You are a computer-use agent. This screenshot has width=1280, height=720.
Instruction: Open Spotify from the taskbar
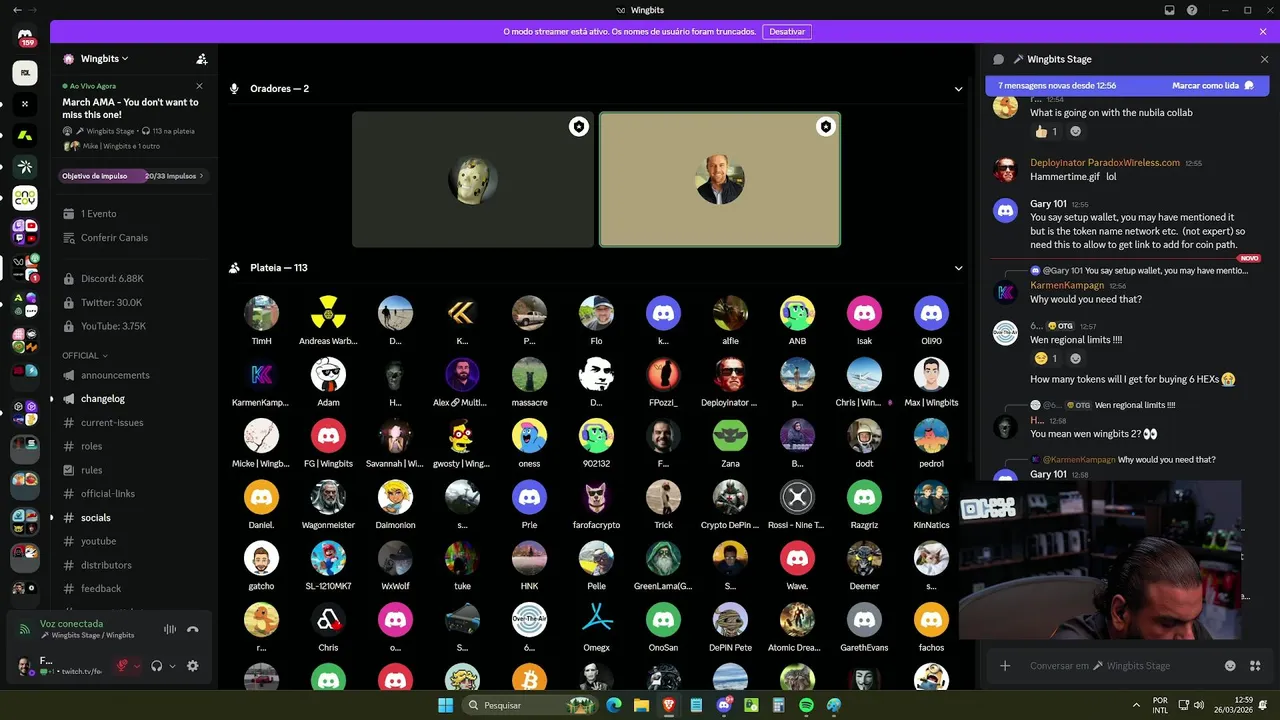(806, 705)
